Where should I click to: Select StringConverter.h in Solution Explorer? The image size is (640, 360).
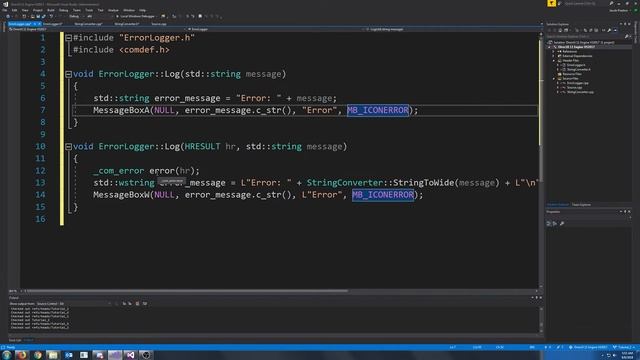[x=578, y=69]
